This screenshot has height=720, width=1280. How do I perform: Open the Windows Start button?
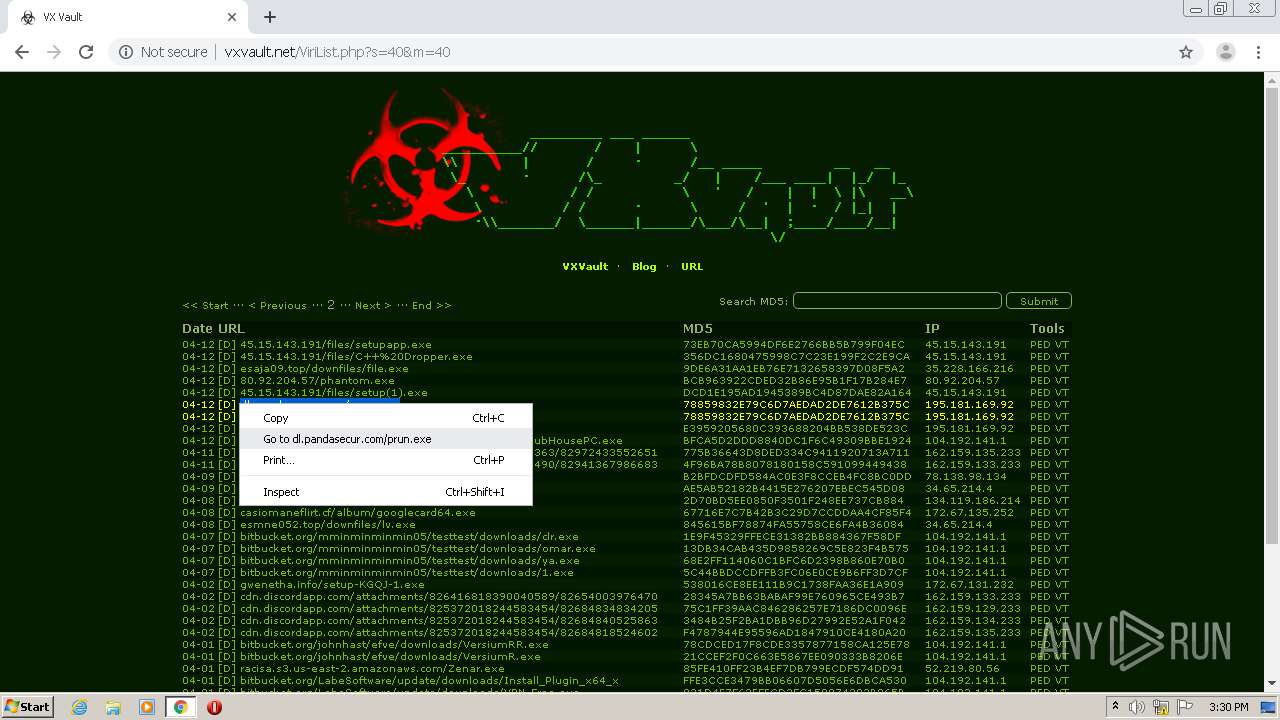pos(28,706)
